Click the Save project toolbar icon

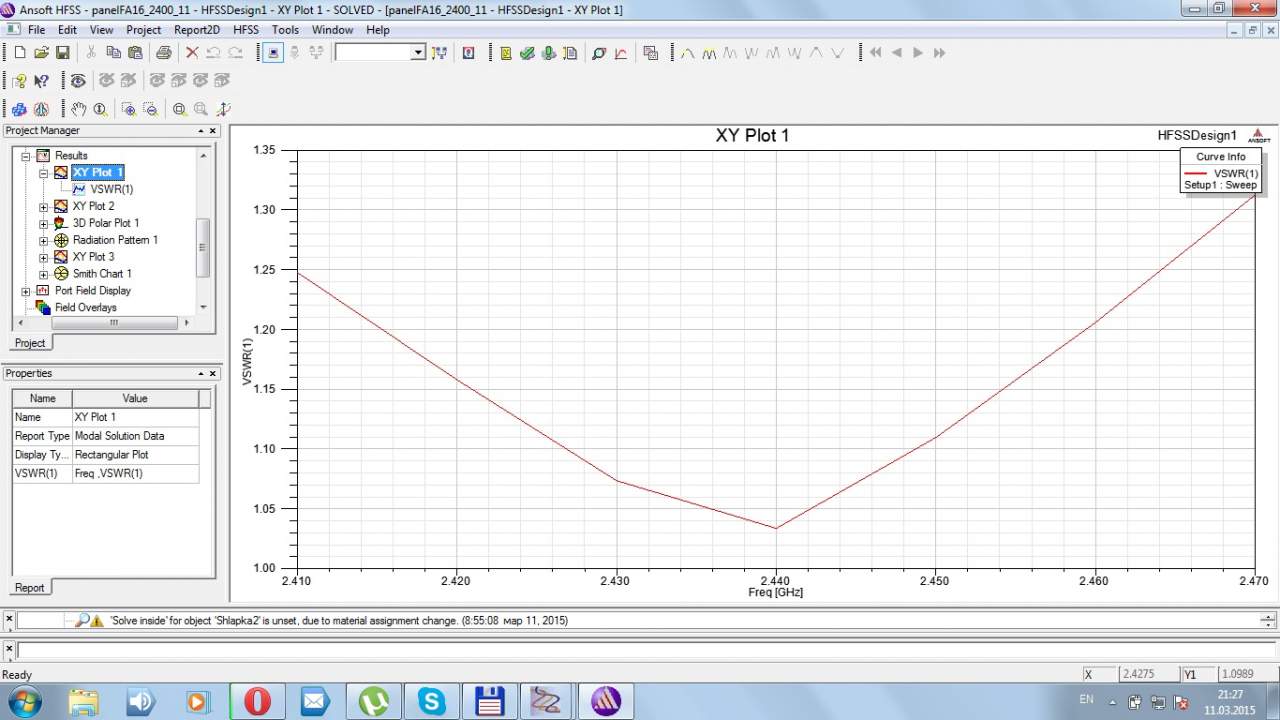click(62, 53)
